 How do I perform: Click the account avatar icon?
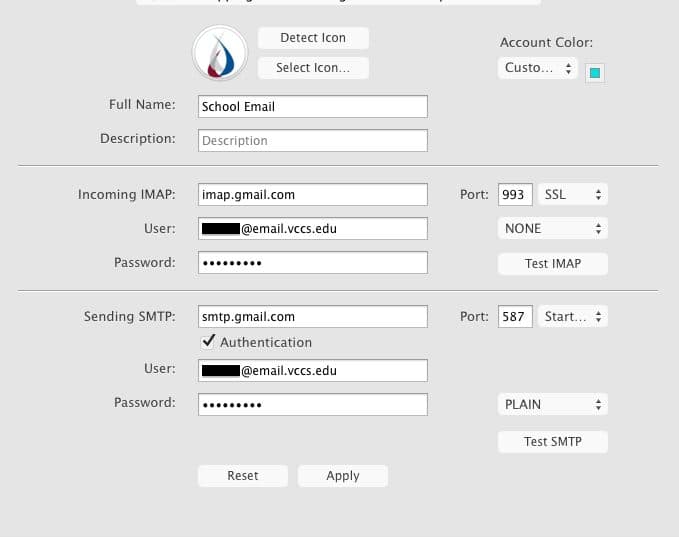(x=220, y=53)
